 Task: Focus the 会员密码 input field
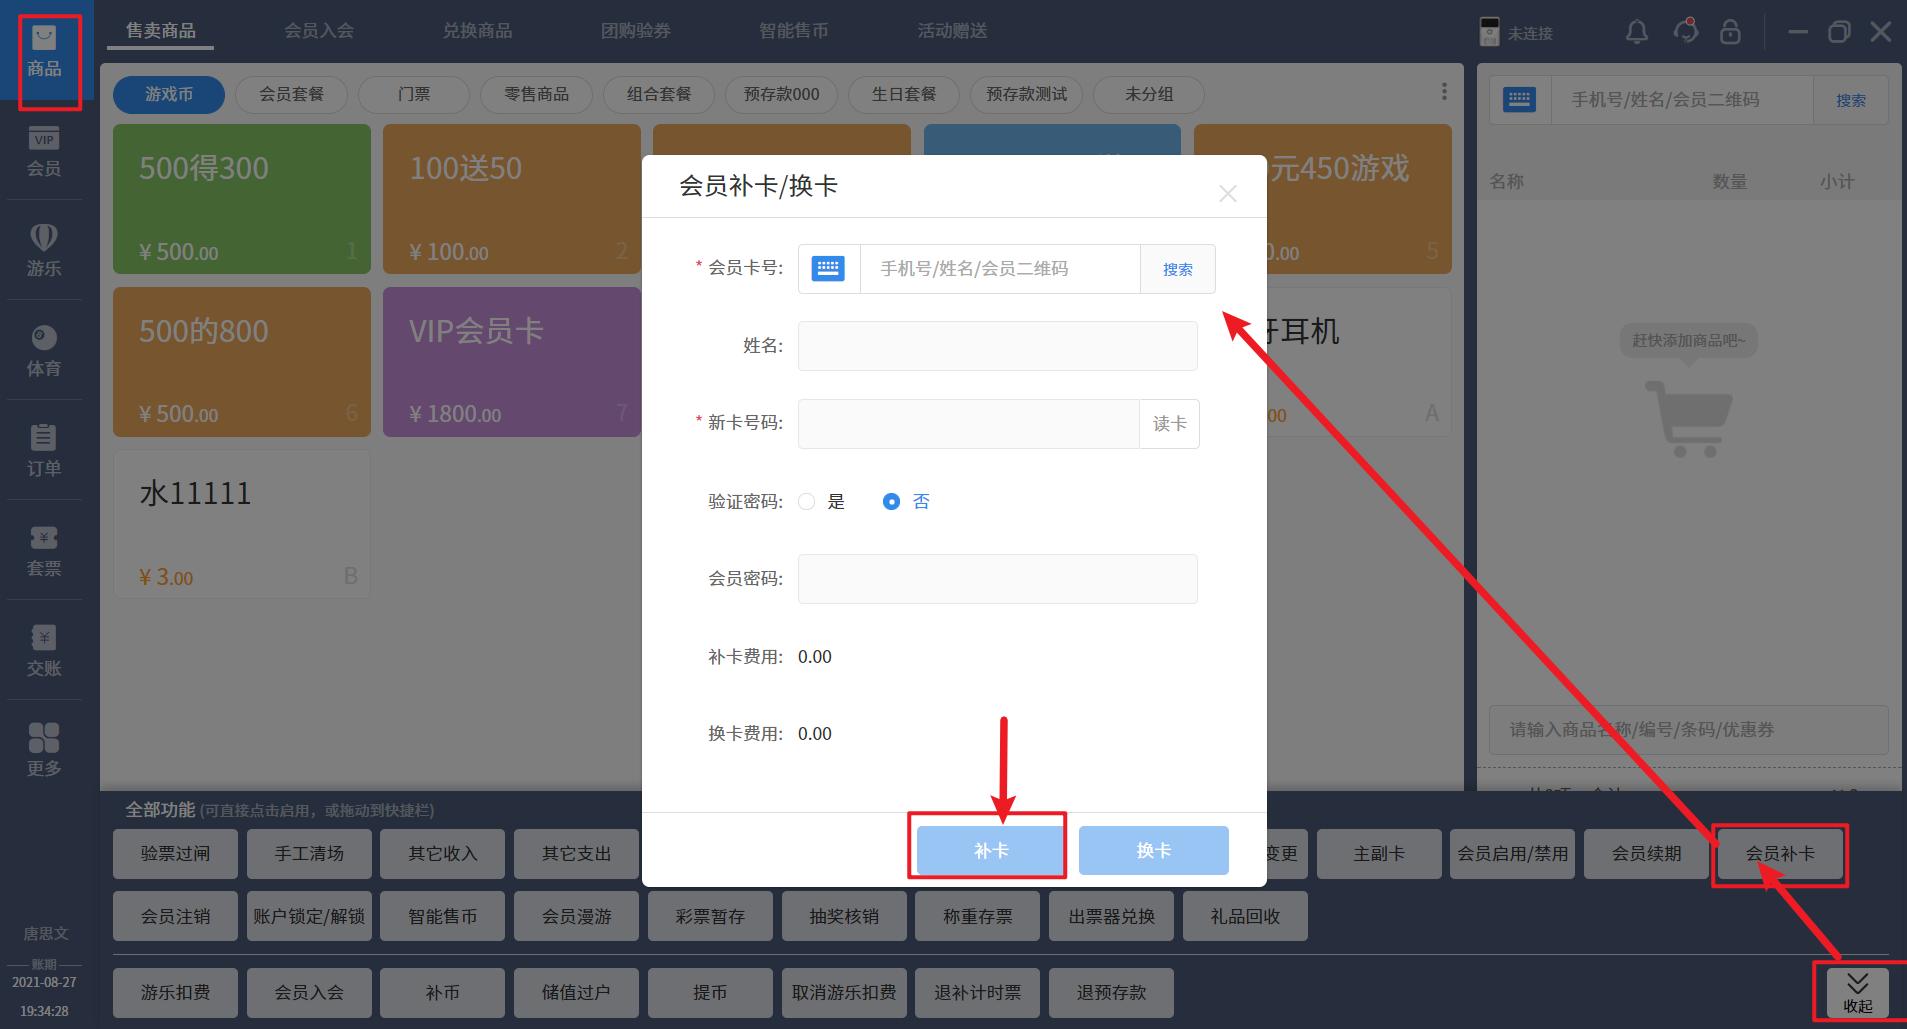[997, 579]
